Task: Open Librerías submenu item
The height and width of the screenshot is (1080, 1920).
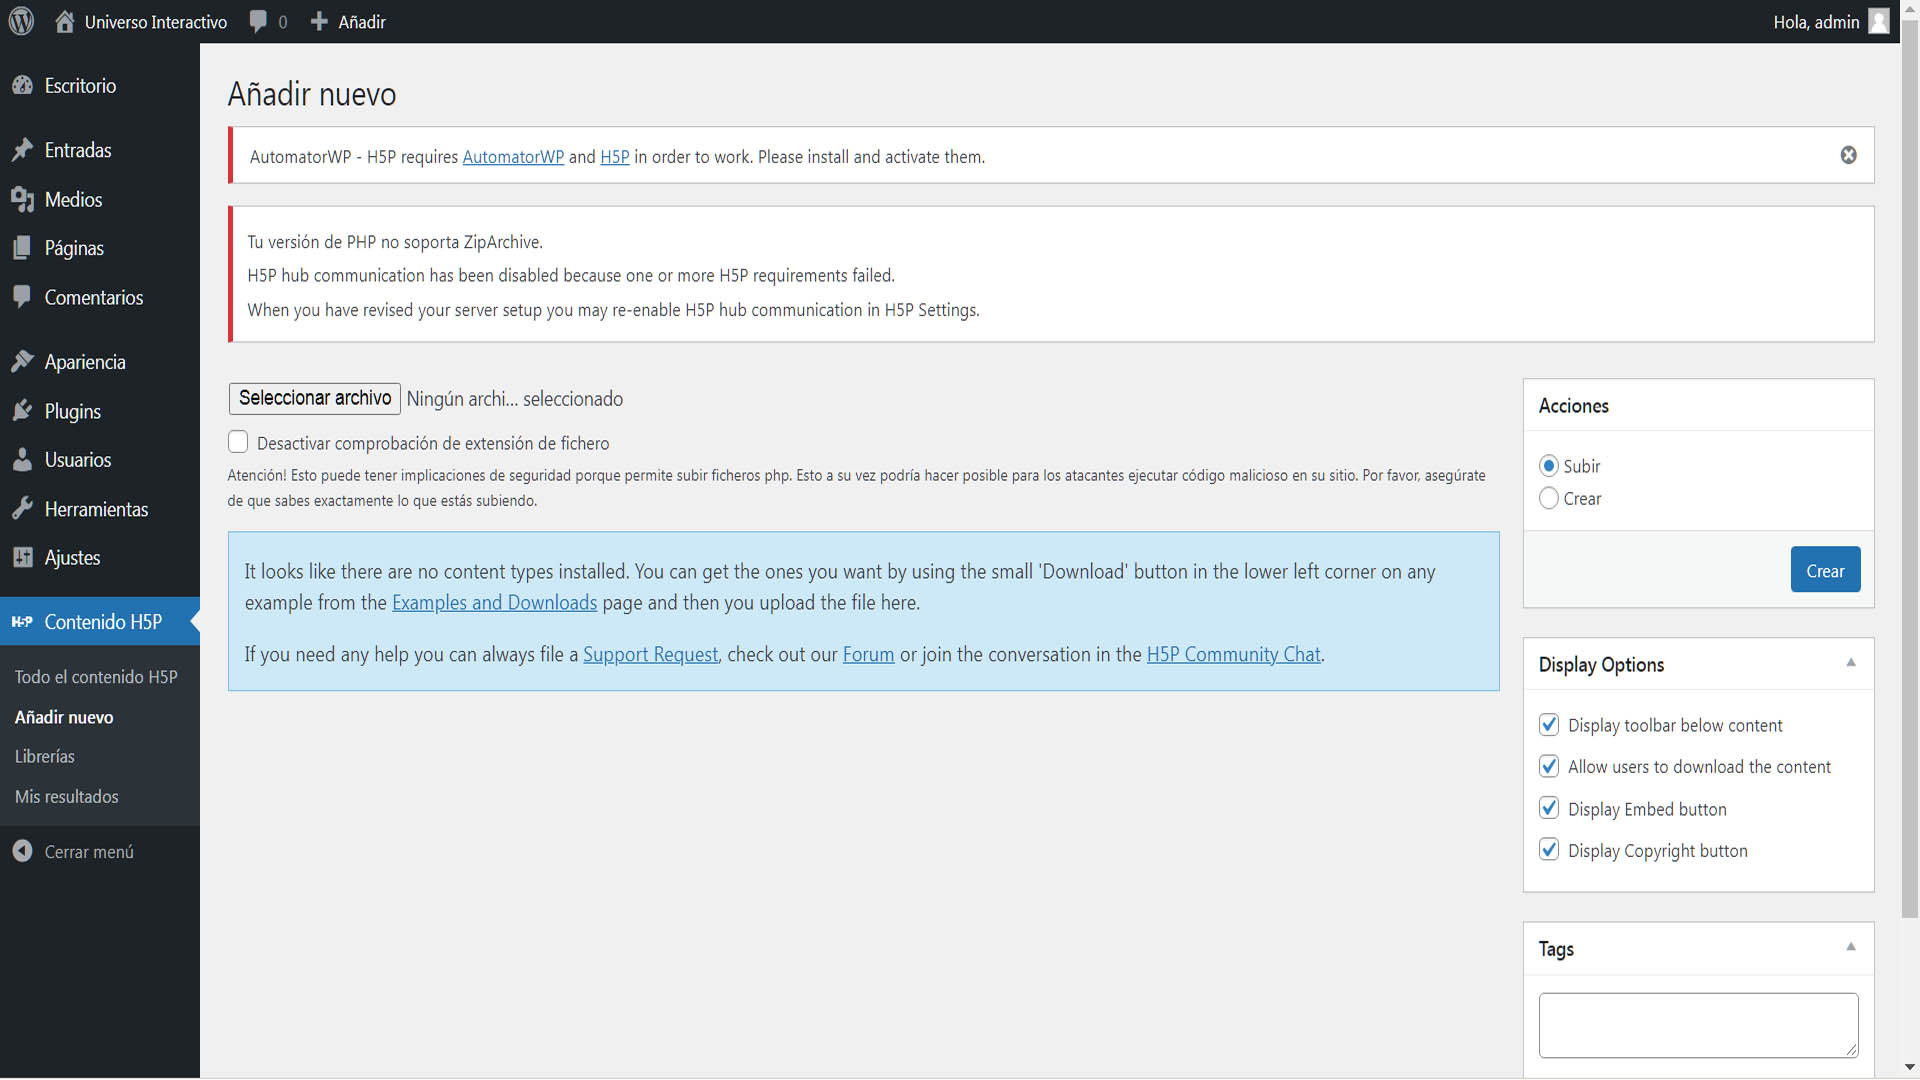Action: (x=45, y=756)
